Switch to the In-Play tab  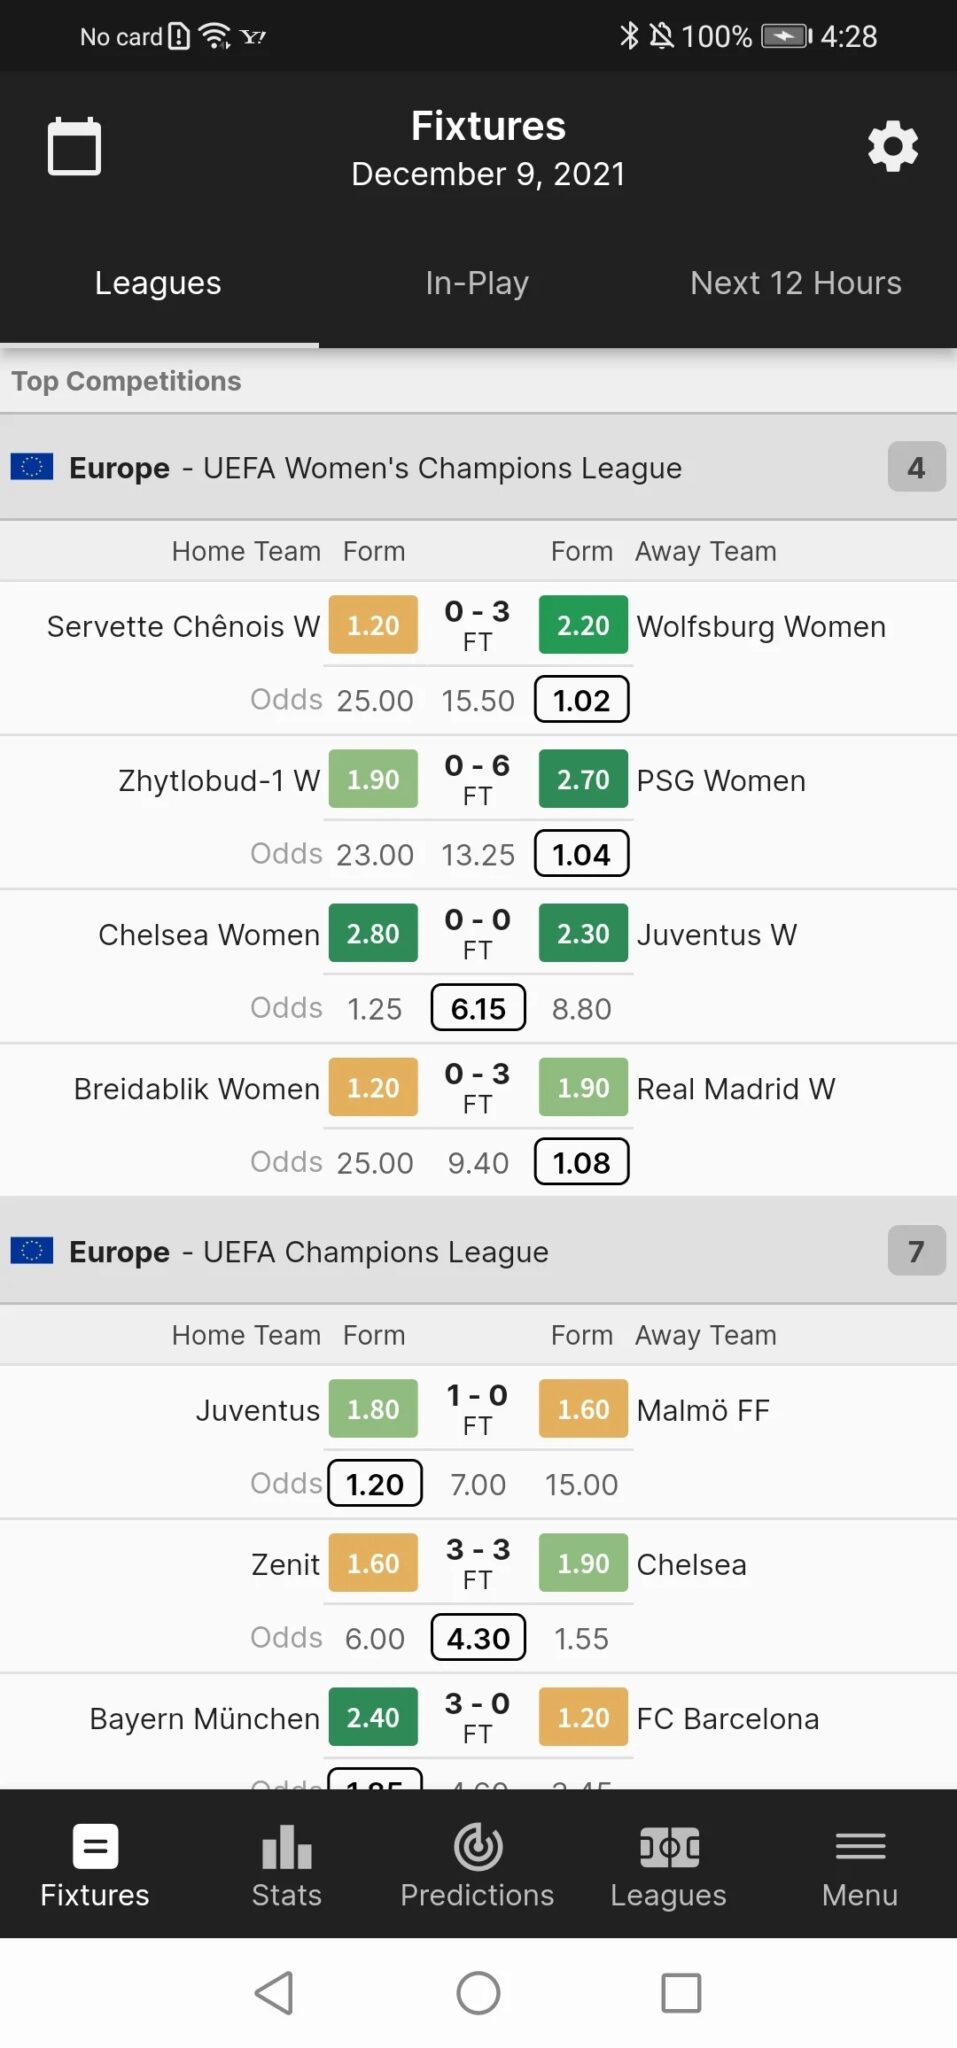pyautogui.click(x=477, y=283)
